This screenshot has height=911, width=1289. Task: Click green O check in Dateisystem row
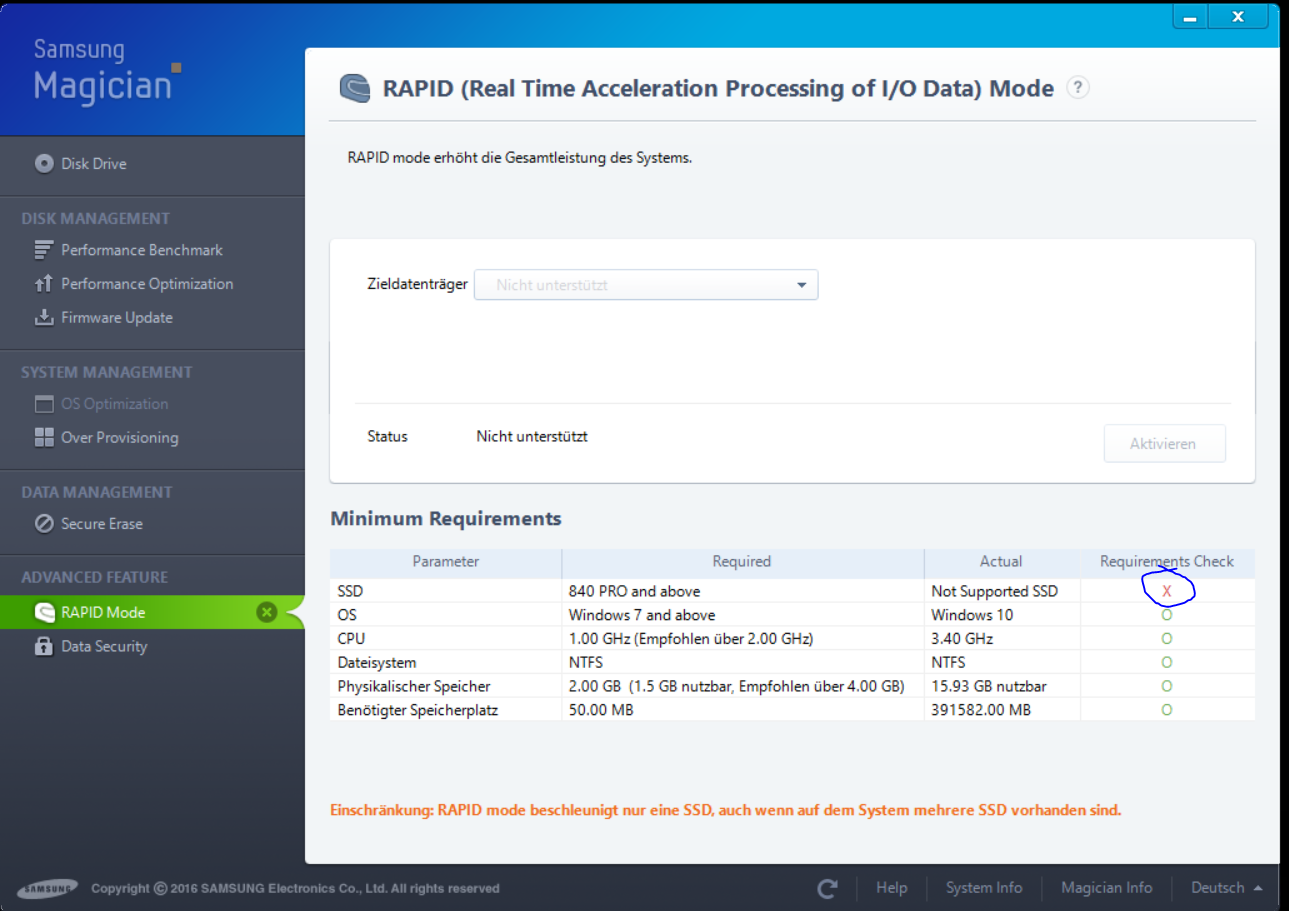[1167, 662]
